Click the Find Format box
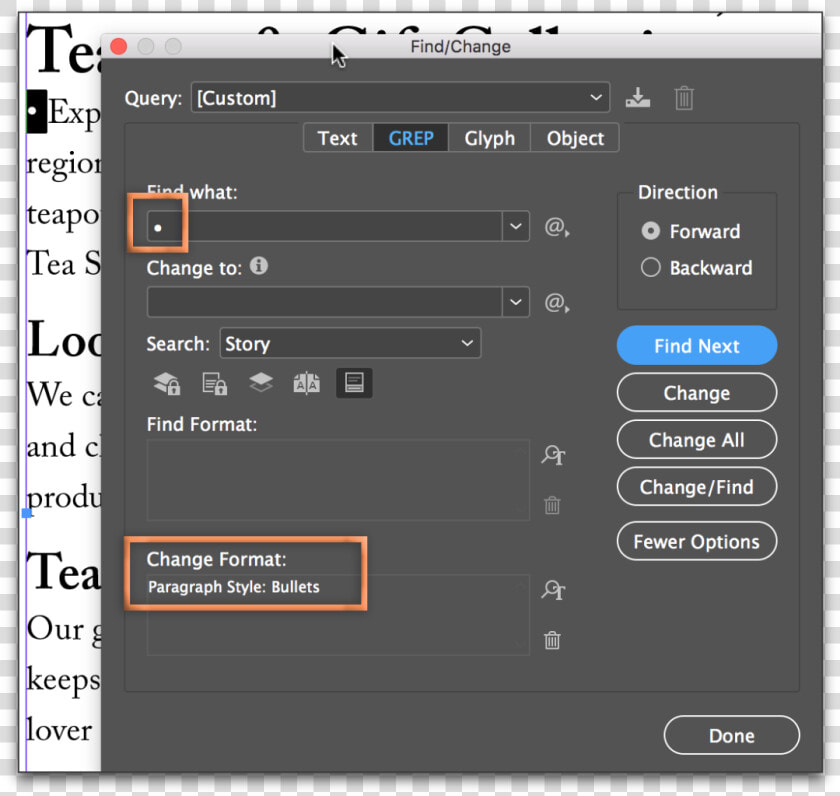This screenshot has height=796, width=840. tap(338, 480)
